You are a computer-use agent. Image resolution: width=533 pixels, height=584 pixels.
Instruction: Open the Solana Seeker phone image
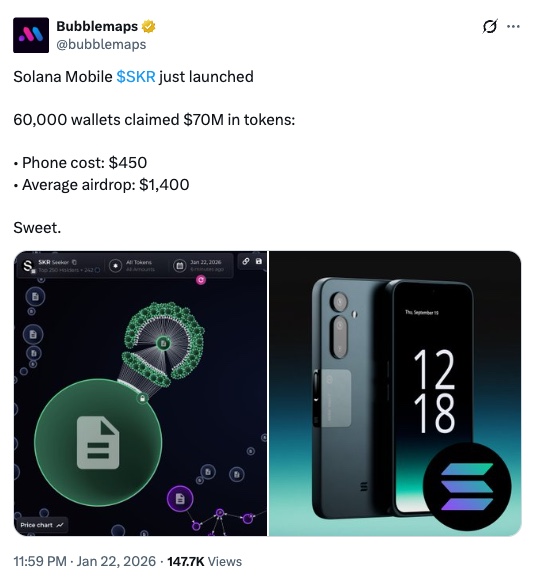pos(395,394)
